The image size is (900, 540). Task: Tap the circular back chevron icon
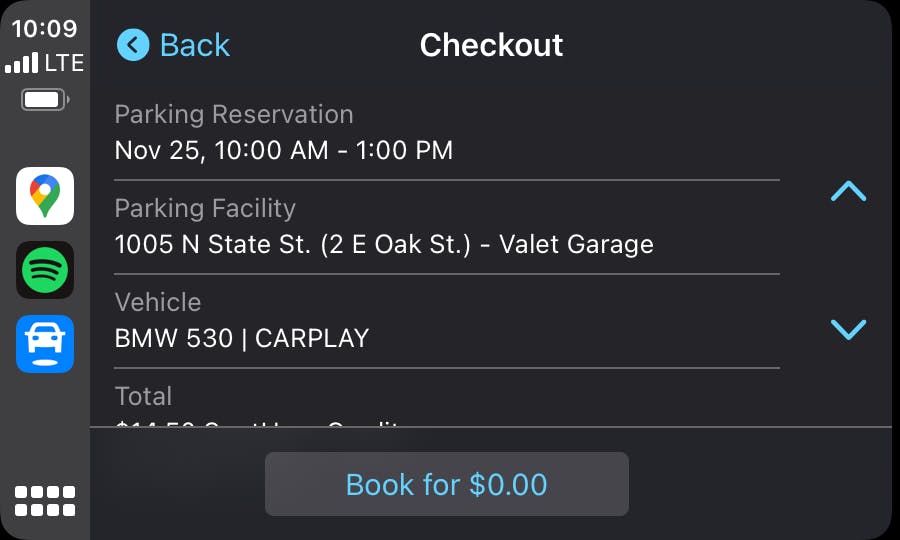point(133,45)
